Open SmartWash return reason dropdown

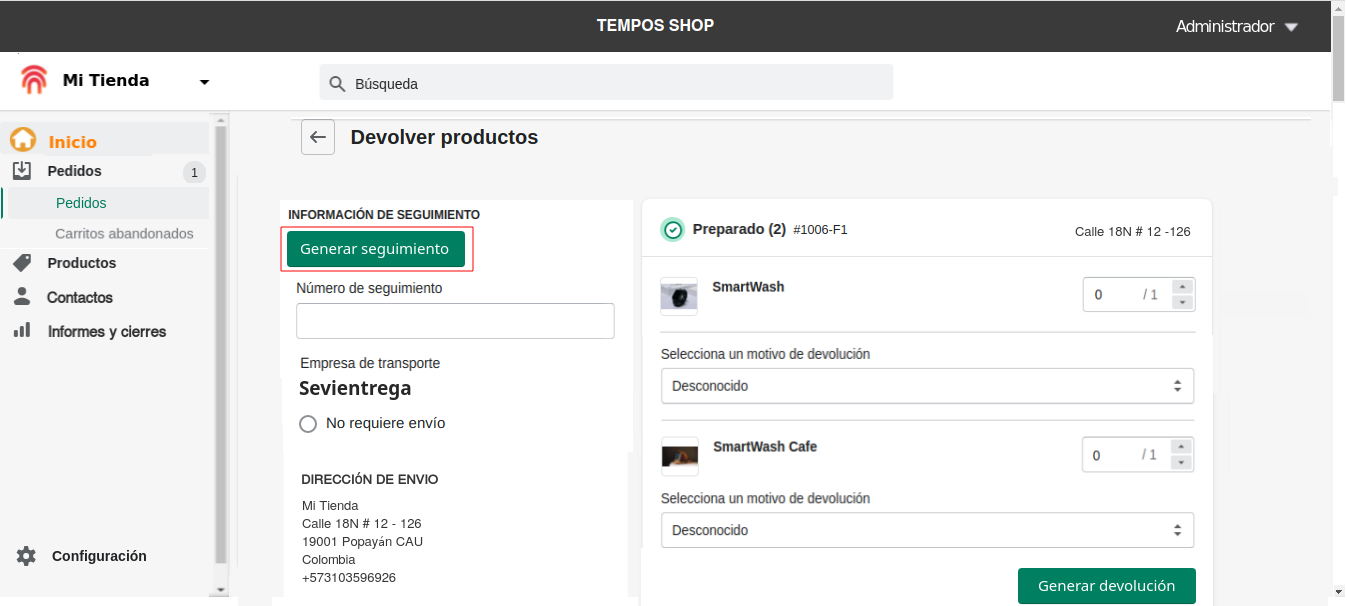tap(926, 386)
